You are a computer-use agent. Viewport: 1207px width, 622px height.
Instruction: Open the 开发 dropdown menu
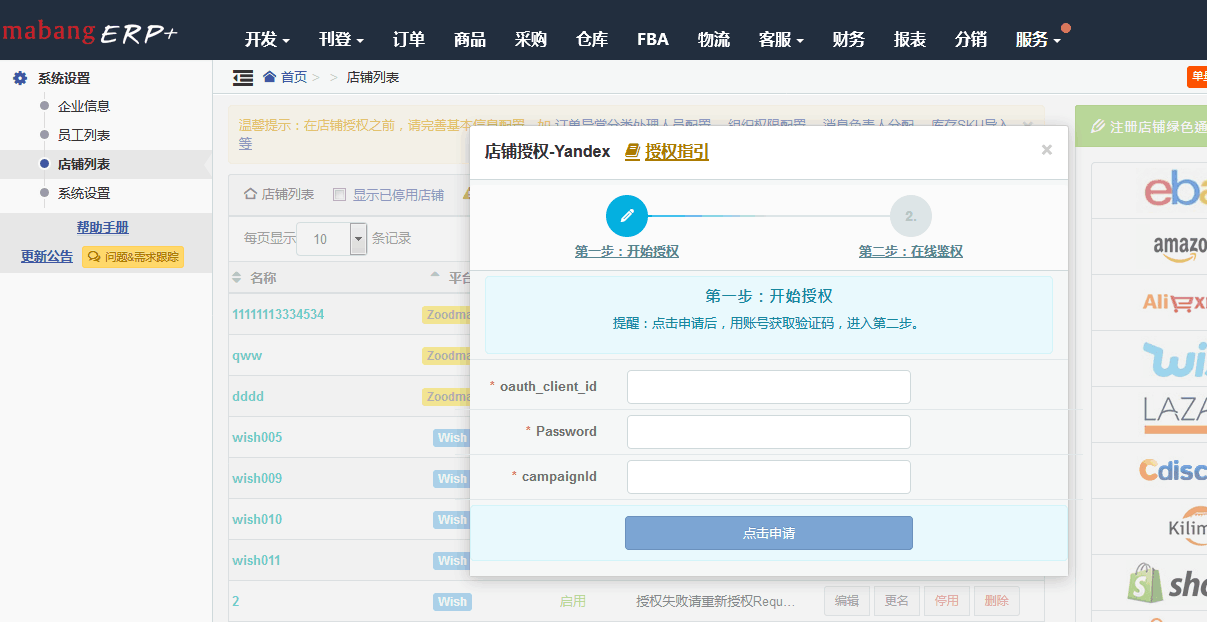tap(267, 40)
